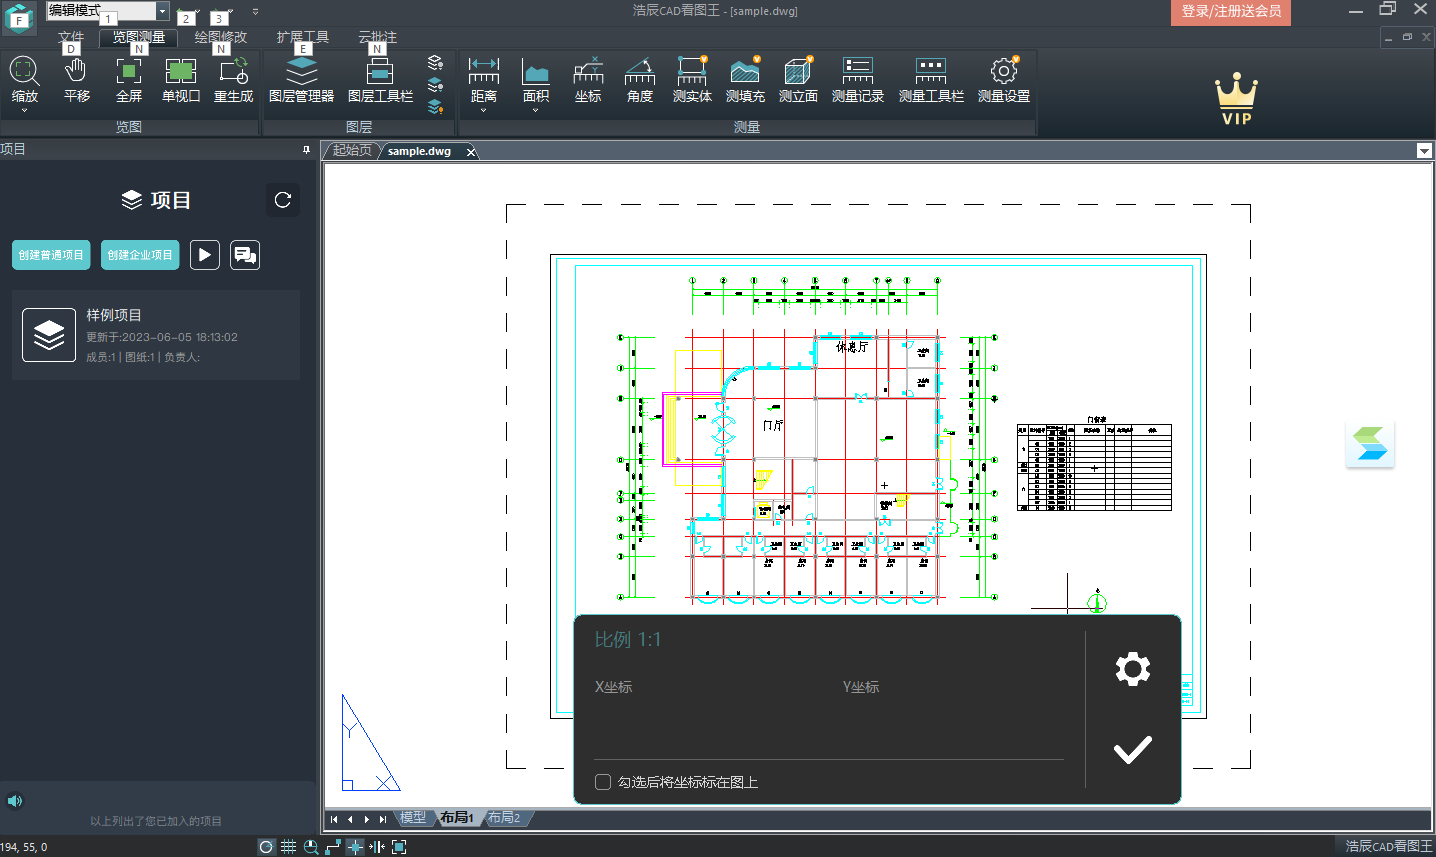This screenshot has width=1436, height=857.
Task: Toggle magnifier status bar icon
Action: pos(311,847)
